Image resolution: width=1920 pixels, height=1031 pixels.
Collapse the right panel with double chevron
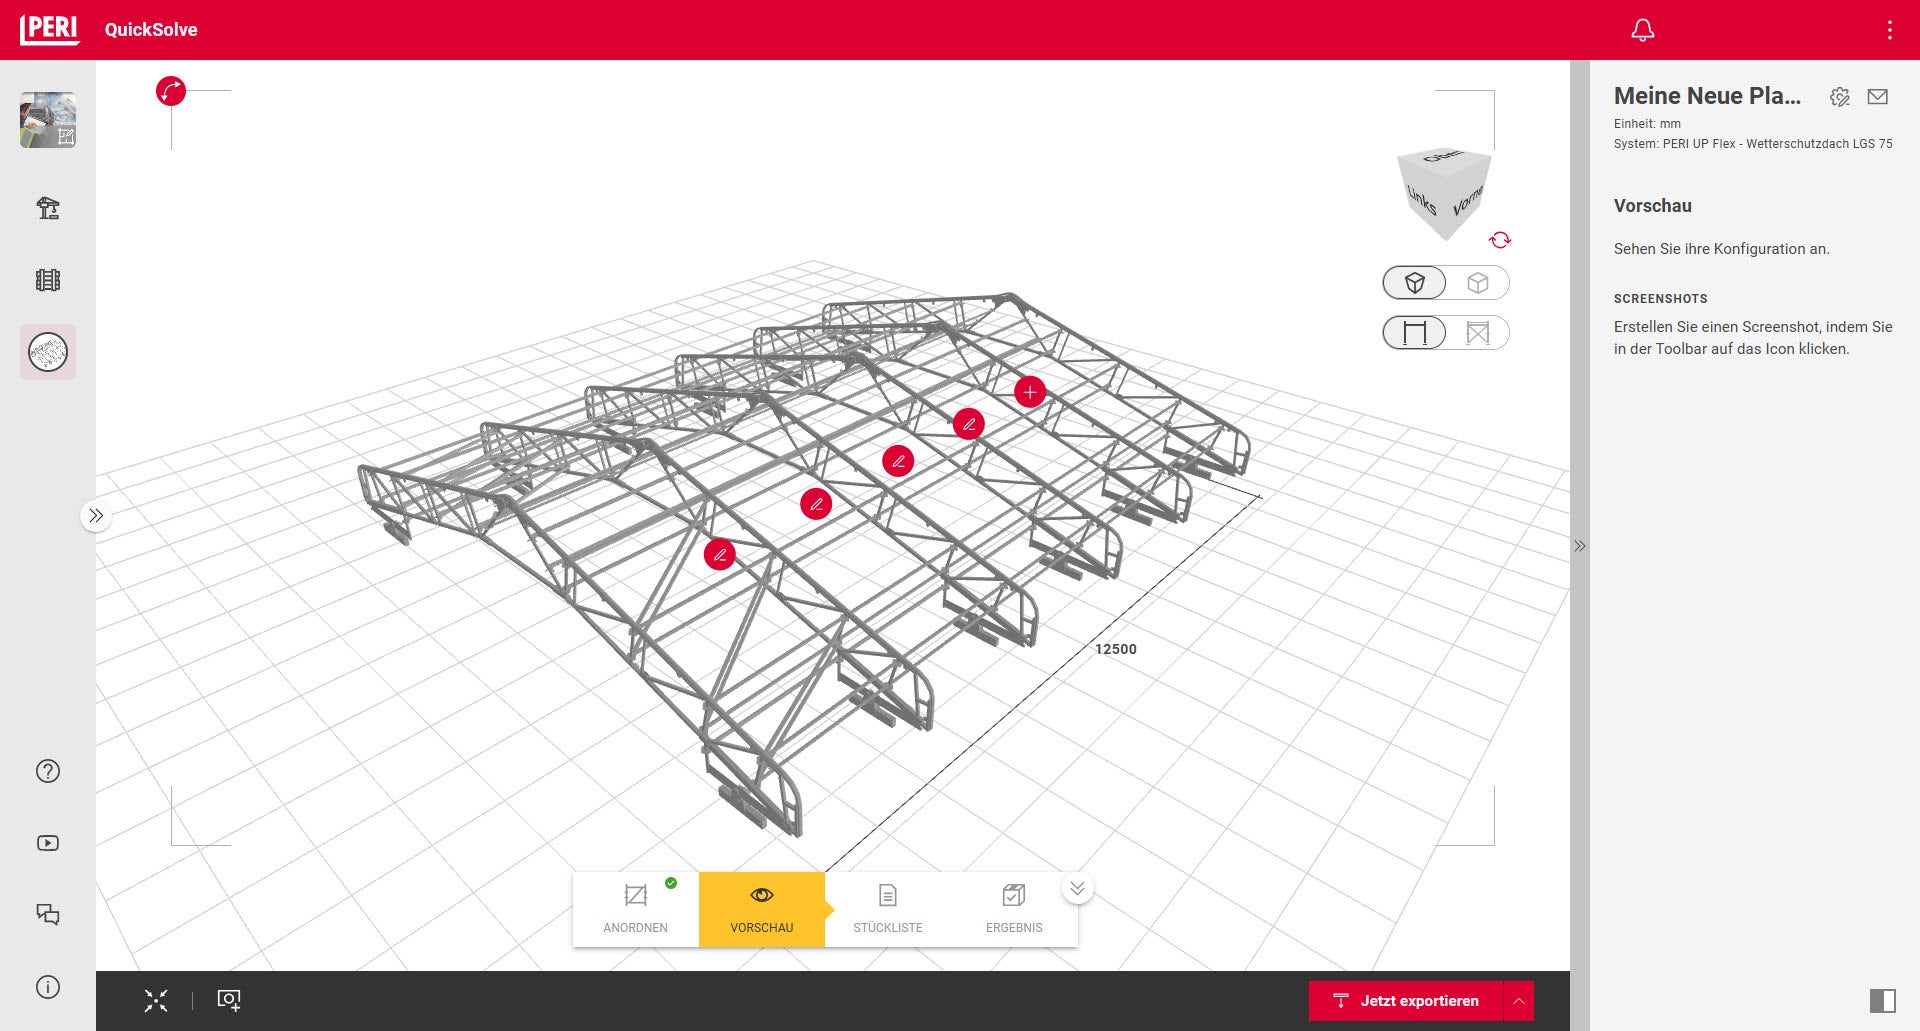[x=1580, y=546]
